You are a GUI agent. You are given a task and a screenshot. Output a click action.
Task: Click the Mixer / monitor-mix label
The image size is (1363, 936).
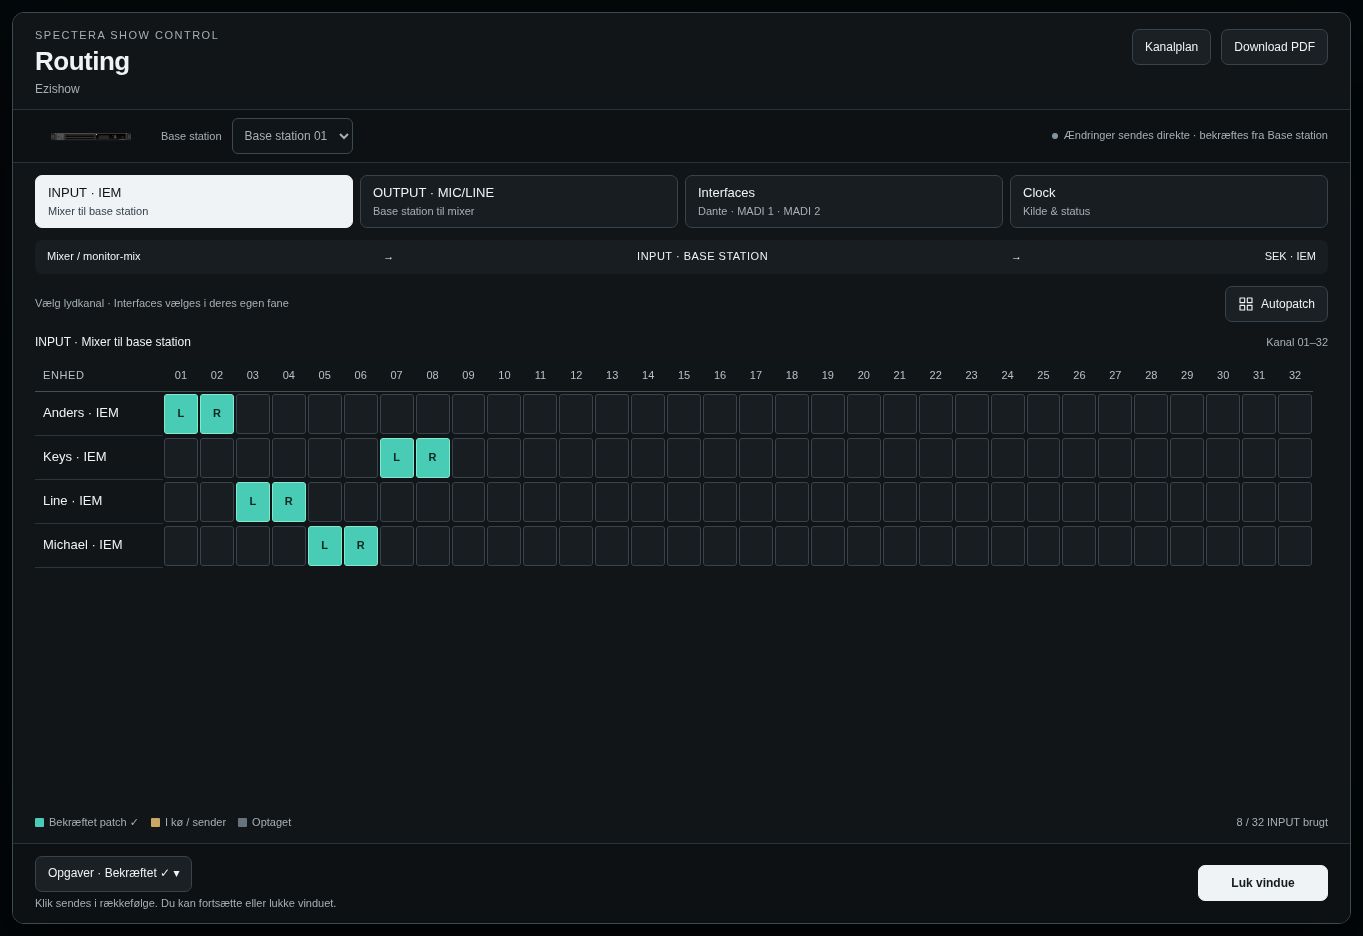tap(94, 256)
